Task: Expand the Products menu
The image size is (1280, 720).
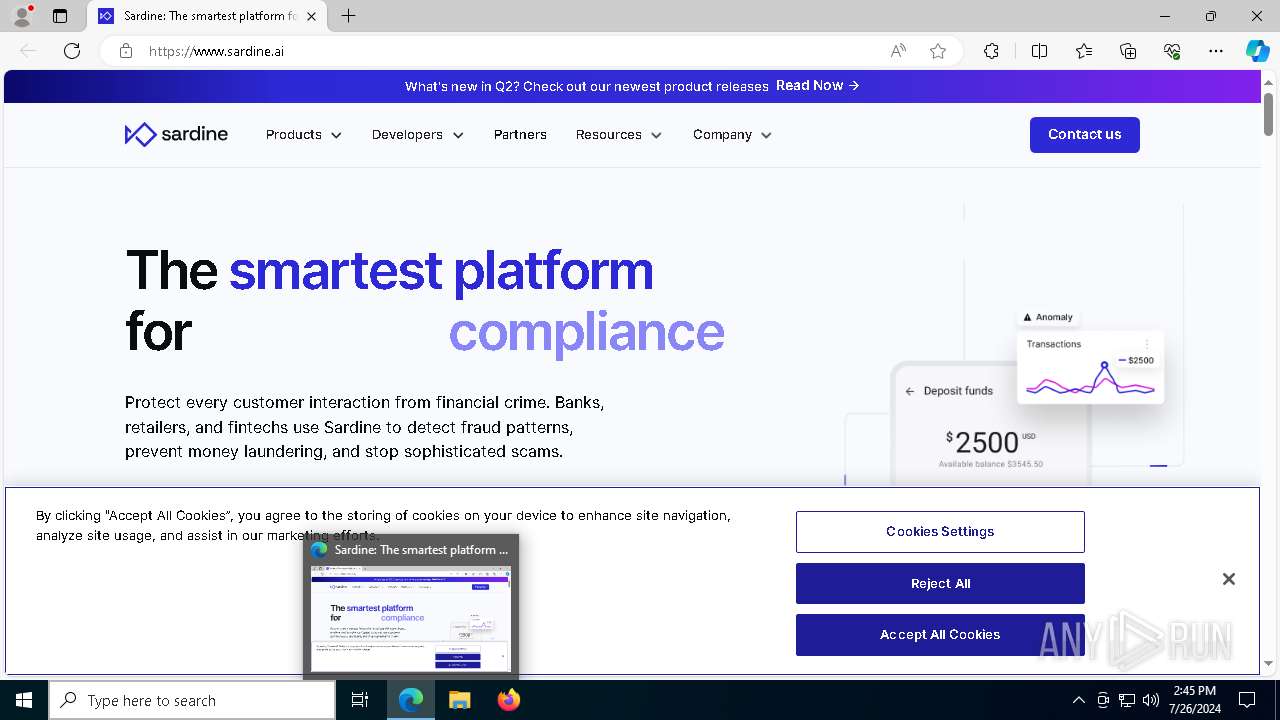Action: pyautogui.click(x=304, y=135)
